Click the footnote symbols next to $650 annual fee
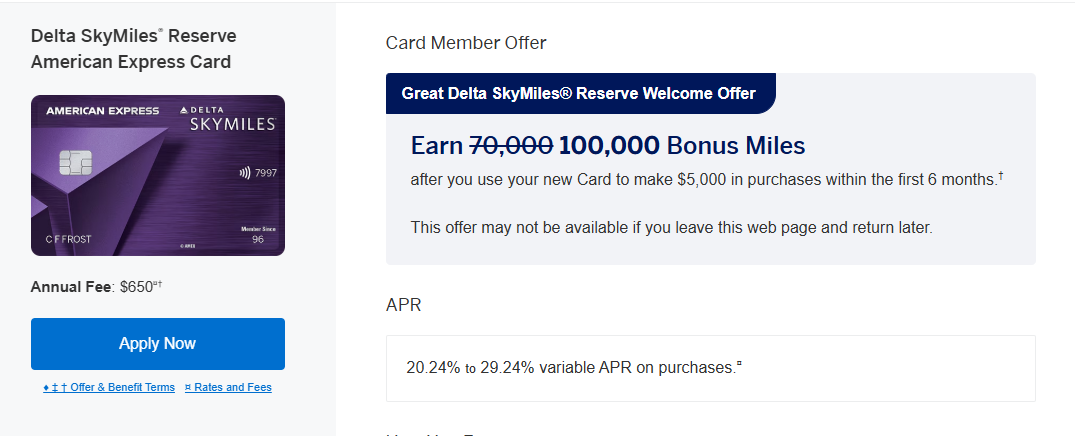 pos(157,284)
